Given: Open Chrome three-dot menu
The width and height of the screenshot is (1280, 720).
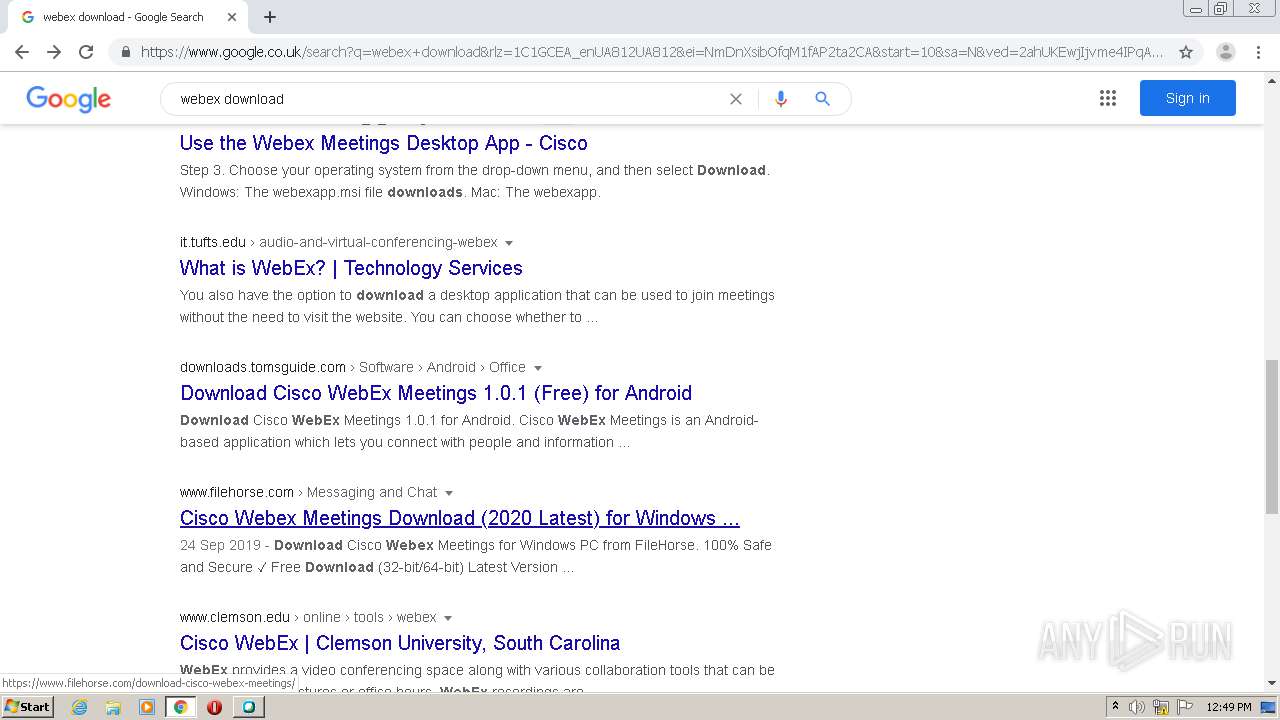Looking at the screenshot, I should (x=1258, y=52).
